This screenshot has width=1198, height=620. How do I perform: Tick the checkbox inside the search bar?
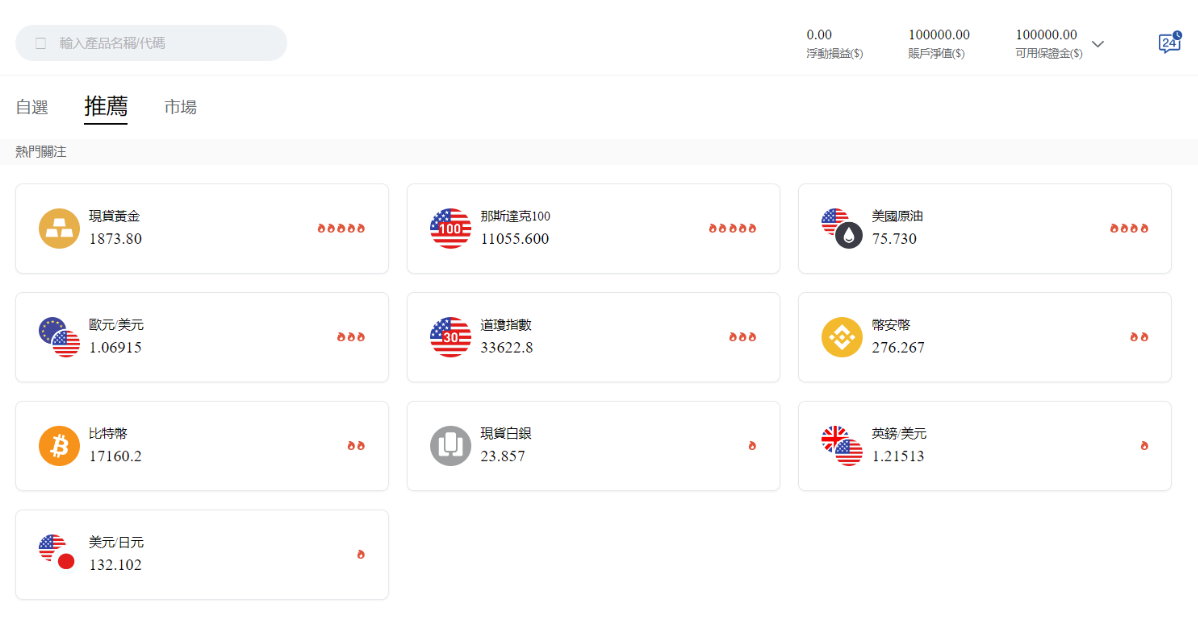[x=38, y=42]
